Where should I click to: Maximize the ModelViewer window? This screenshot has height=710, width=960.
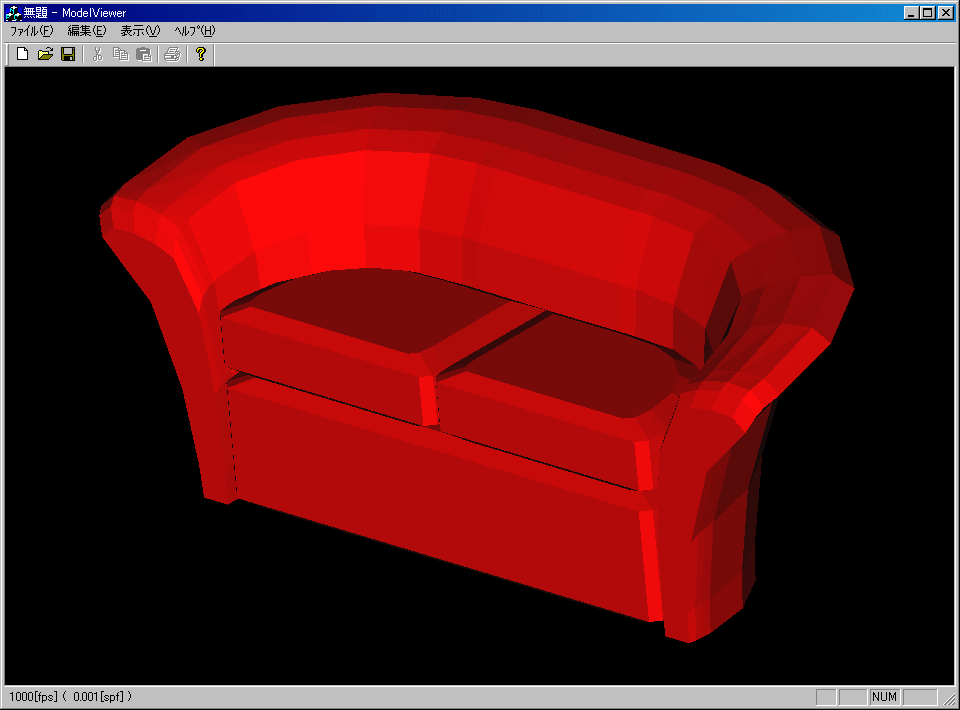pyautogui.click(x=928, y=13)
